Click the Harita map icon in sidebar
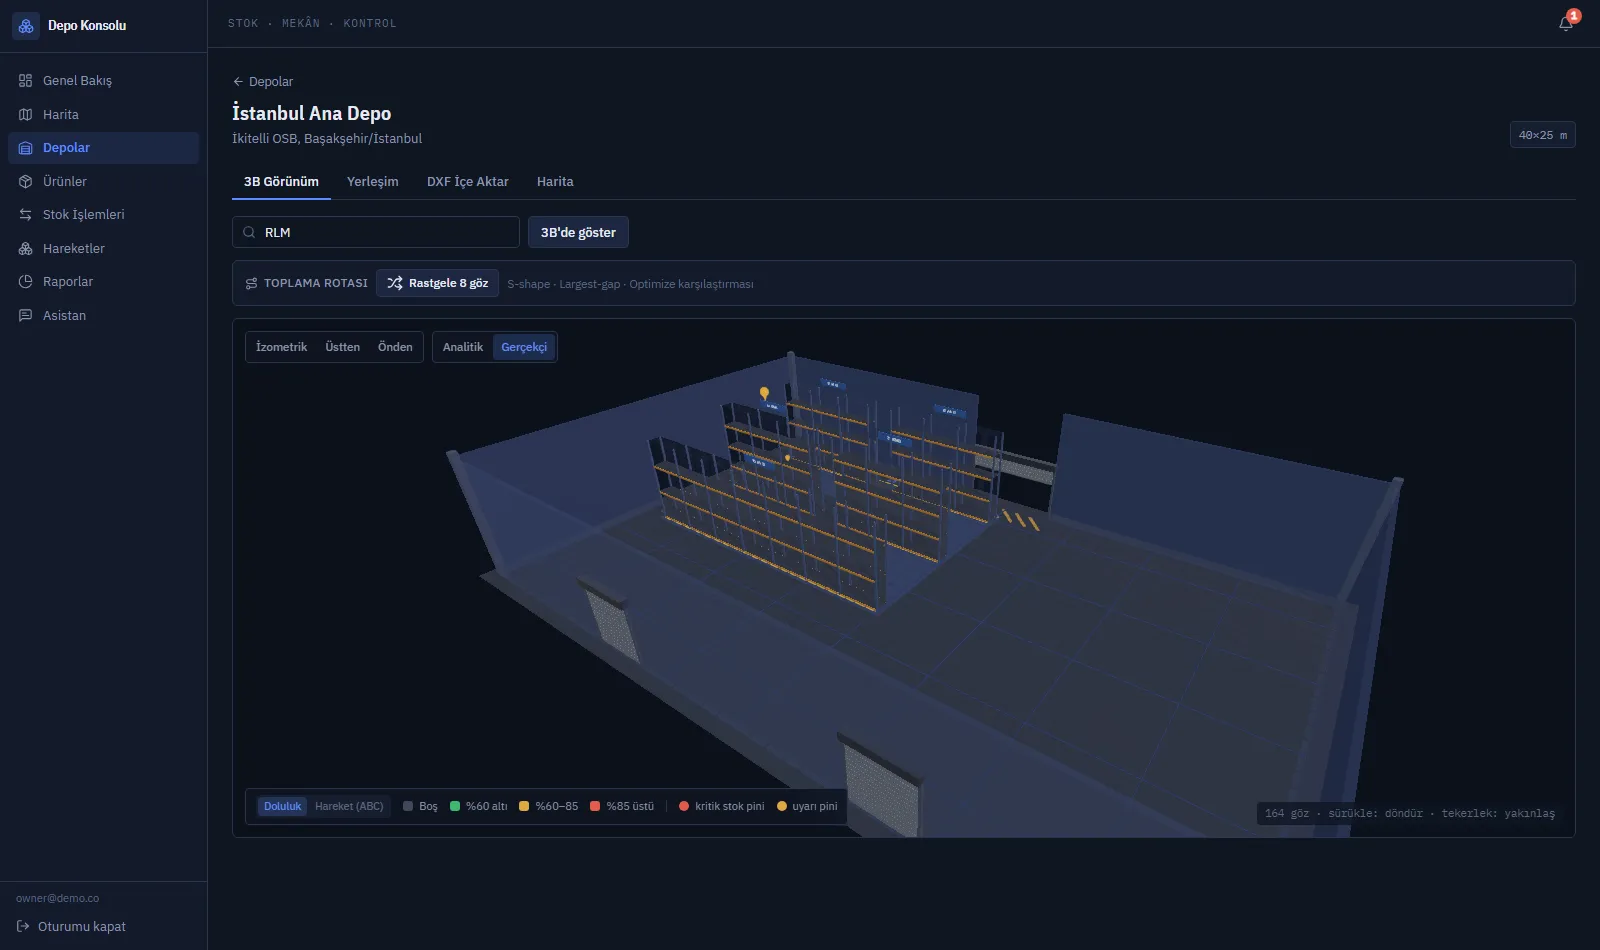This screenshot has width=1600, height=950. pyautogui.click(x=26, y=114)
